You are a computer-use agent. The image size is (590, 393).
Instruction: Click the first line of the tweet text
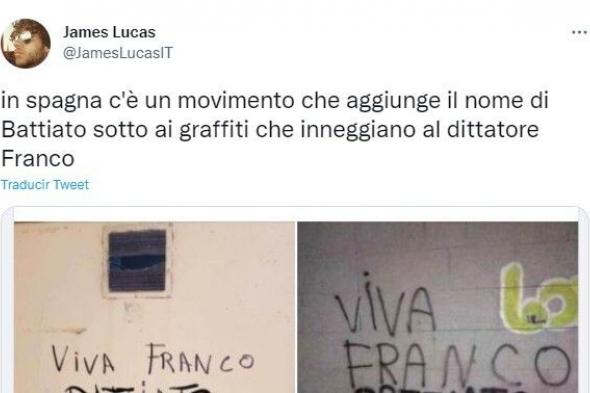(x=275, y=101)
